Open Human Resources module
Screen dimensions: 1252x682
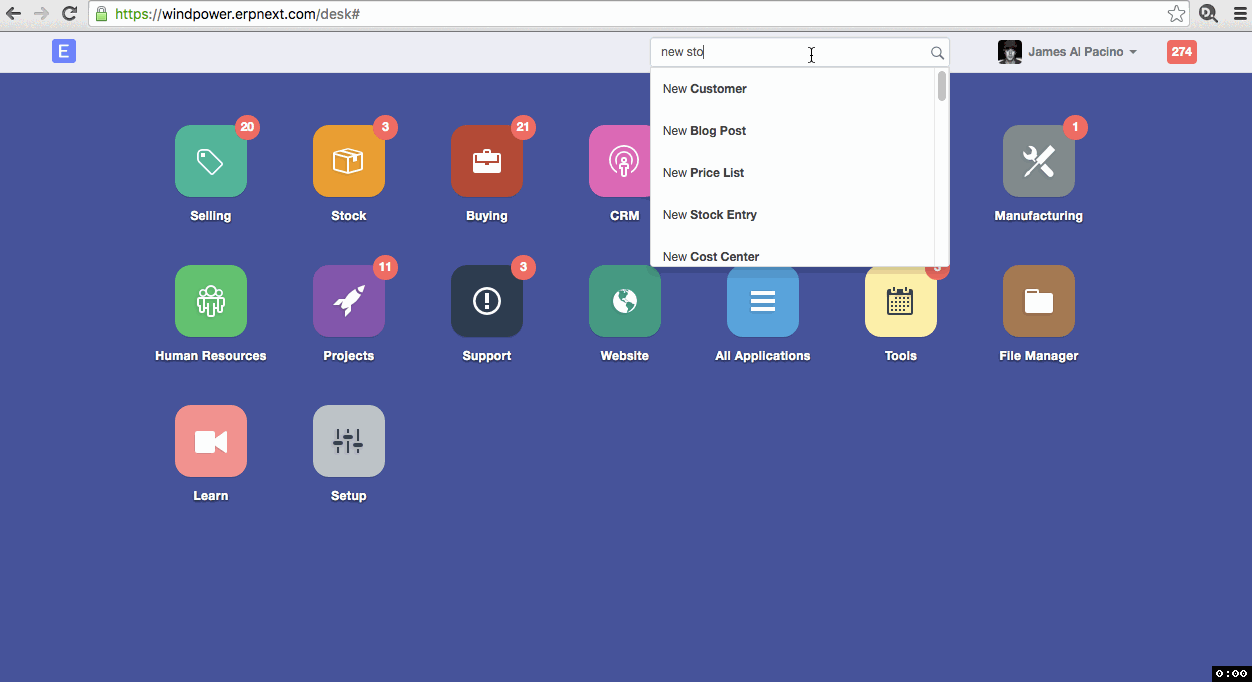click(210, 301)
